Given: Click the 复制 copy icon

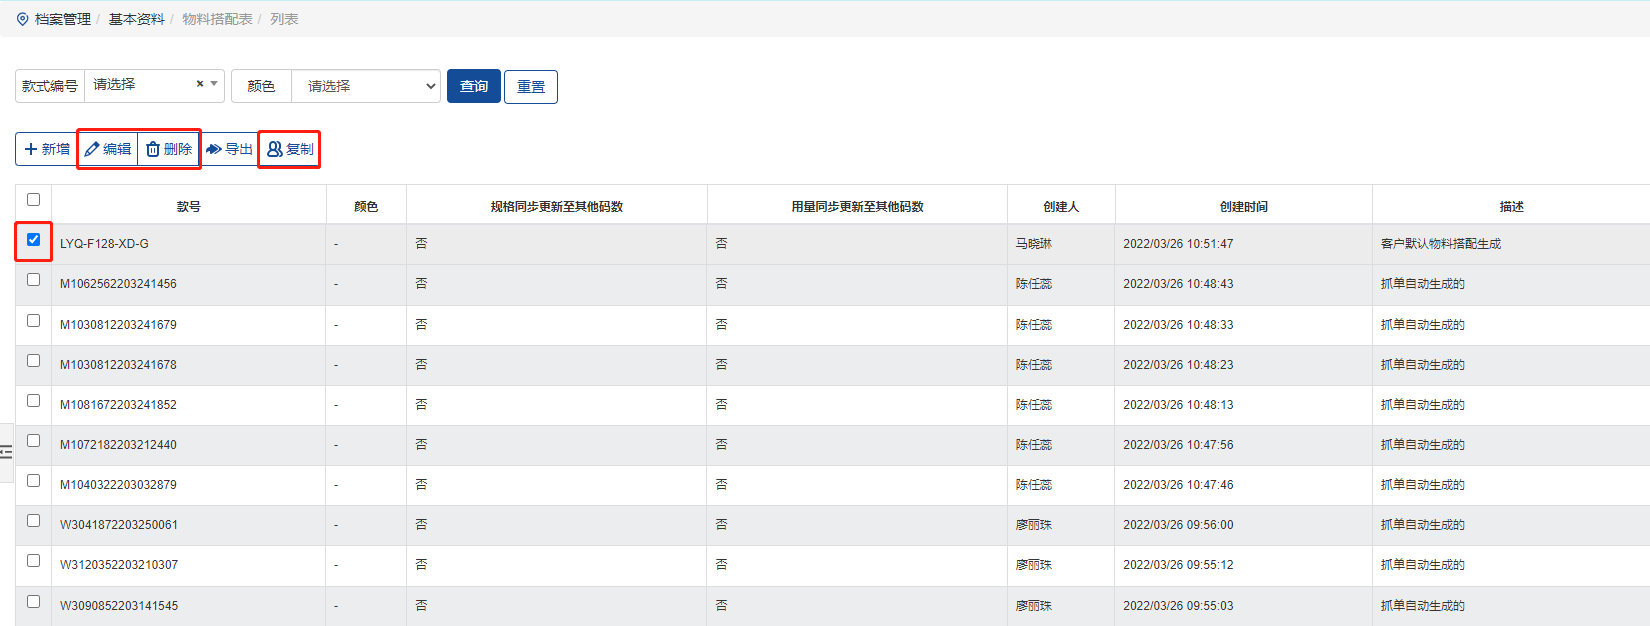Looking at the screenshot, I should (274, 149).
